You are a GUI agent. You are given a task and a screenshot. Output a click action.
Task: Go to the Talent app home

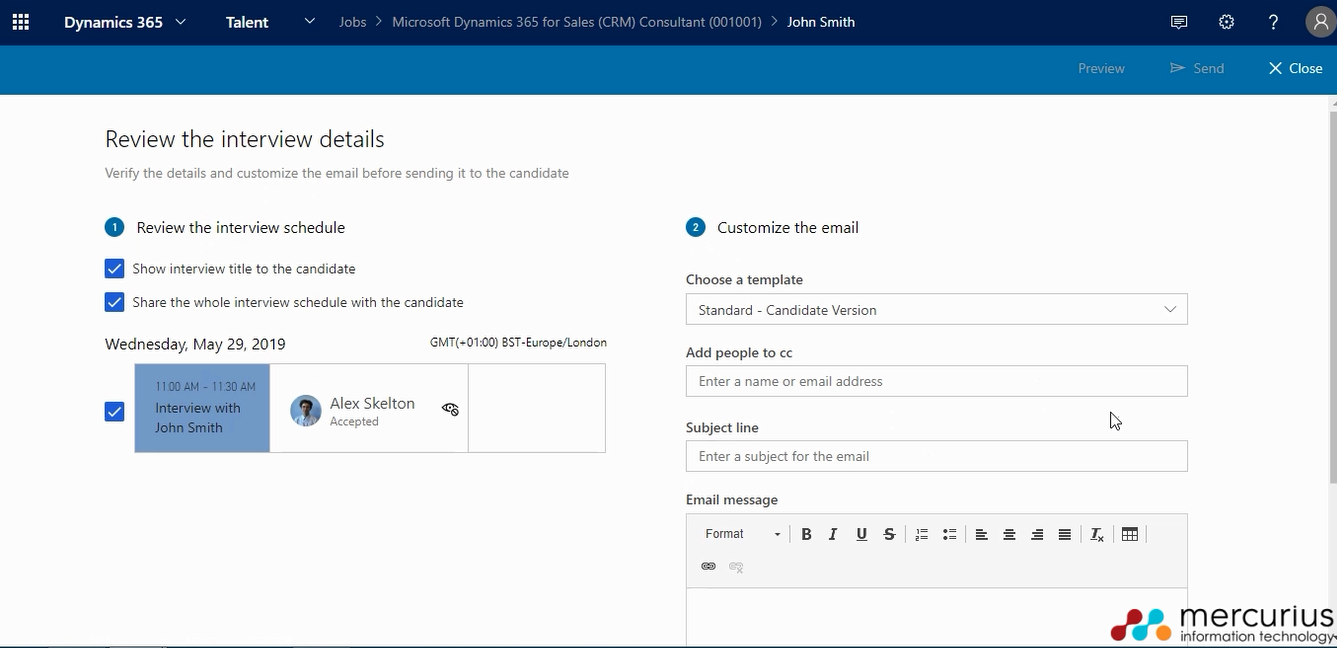point(247,22)
